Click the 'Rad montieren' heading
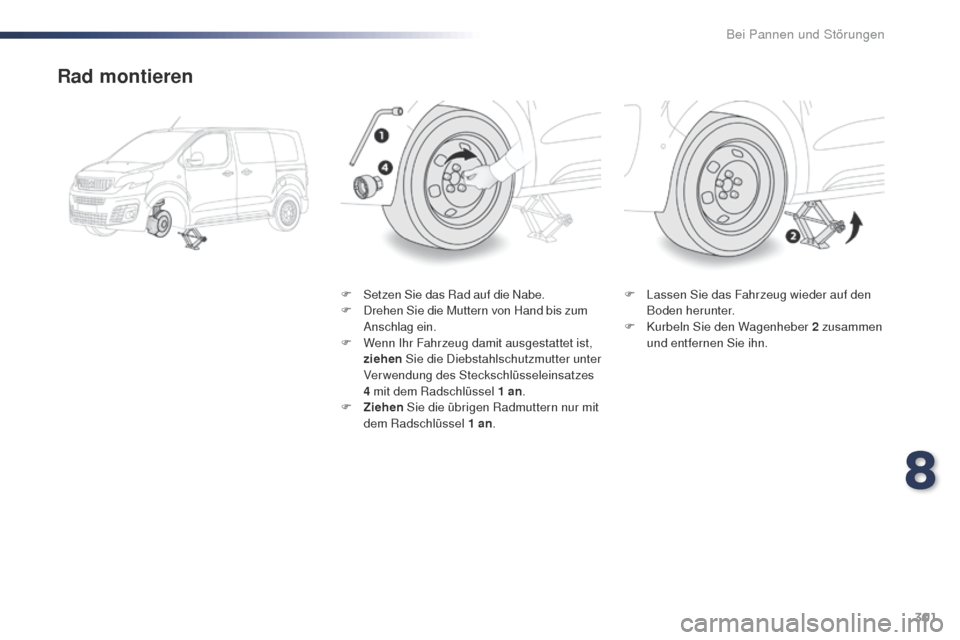 point(125,77)
